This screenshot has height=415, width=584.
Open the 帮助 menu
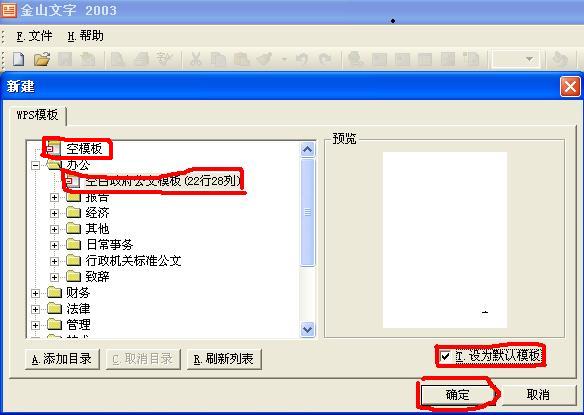point(85,36)
